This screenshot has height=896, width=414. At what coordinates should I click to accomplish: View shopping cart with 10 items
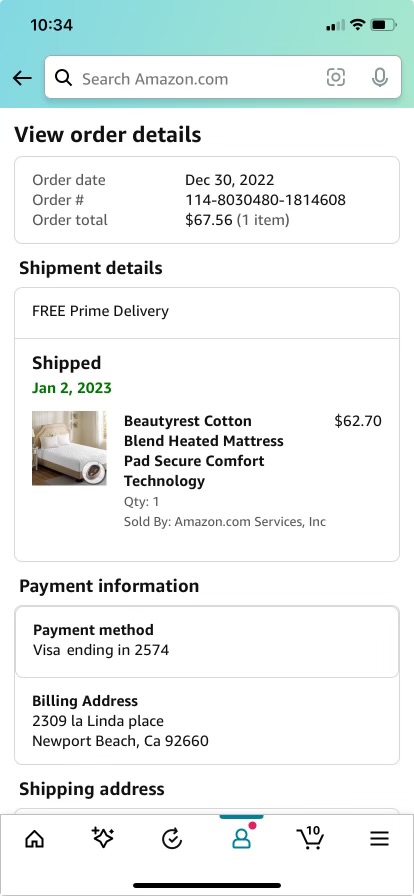tap(310, 838)
